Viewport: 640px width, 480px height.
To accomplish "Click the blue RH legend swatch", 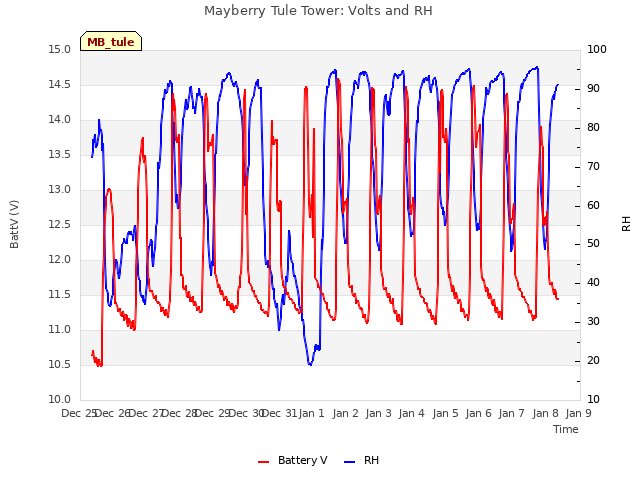I will 350,462.
